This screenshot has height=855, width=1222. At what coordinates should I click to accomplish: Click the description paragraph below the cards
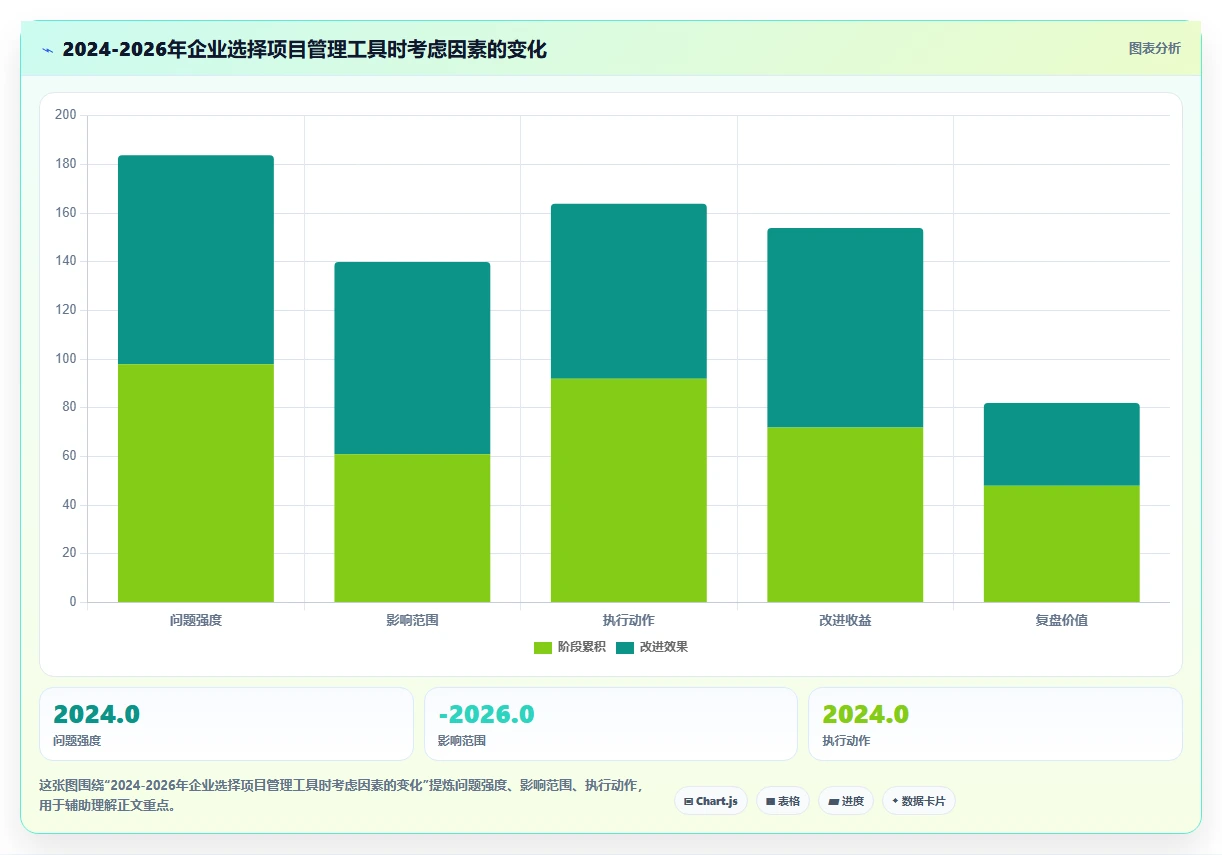[x=340, y=795]
